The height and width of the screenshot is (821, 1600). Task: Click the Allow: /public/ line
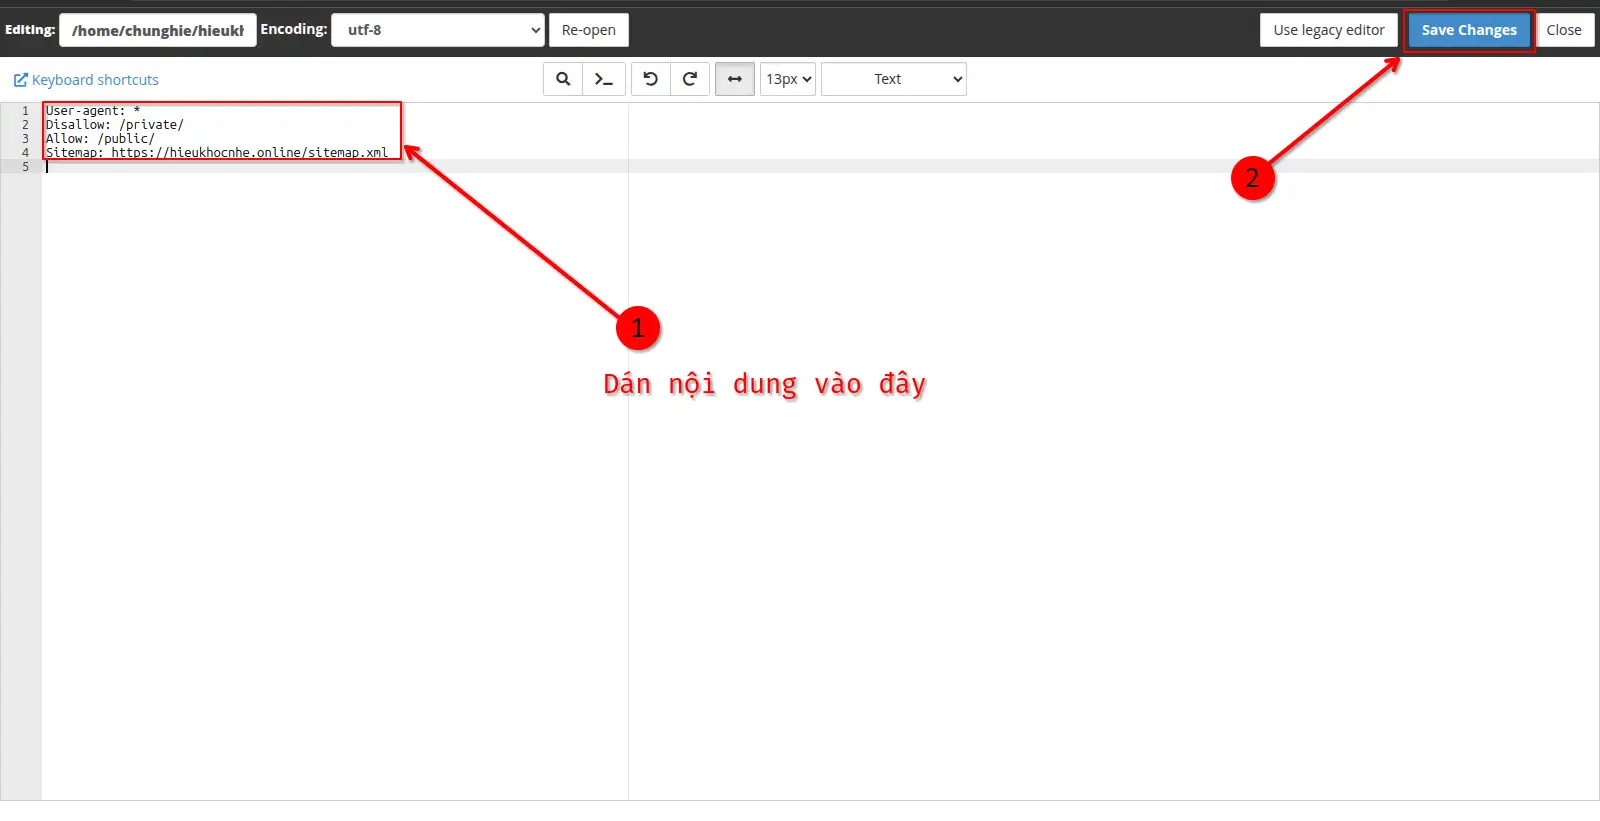(100, 139)
